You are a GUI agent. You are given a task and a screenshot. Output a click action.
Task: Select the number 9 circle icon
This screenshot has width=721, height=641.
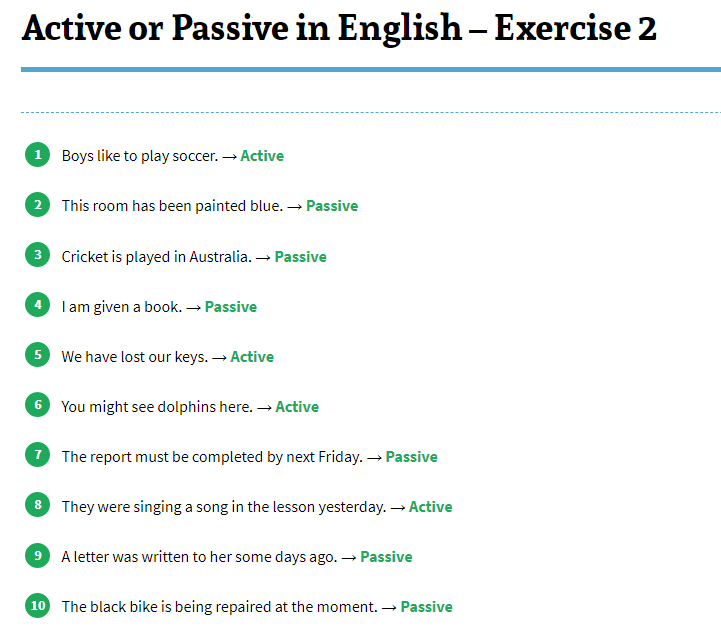click(x=37, y=555)
